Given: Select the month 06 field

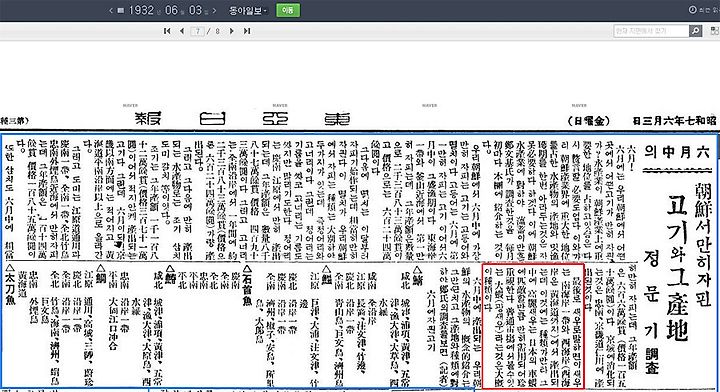Looking at the screenshot, I should 171,10.
